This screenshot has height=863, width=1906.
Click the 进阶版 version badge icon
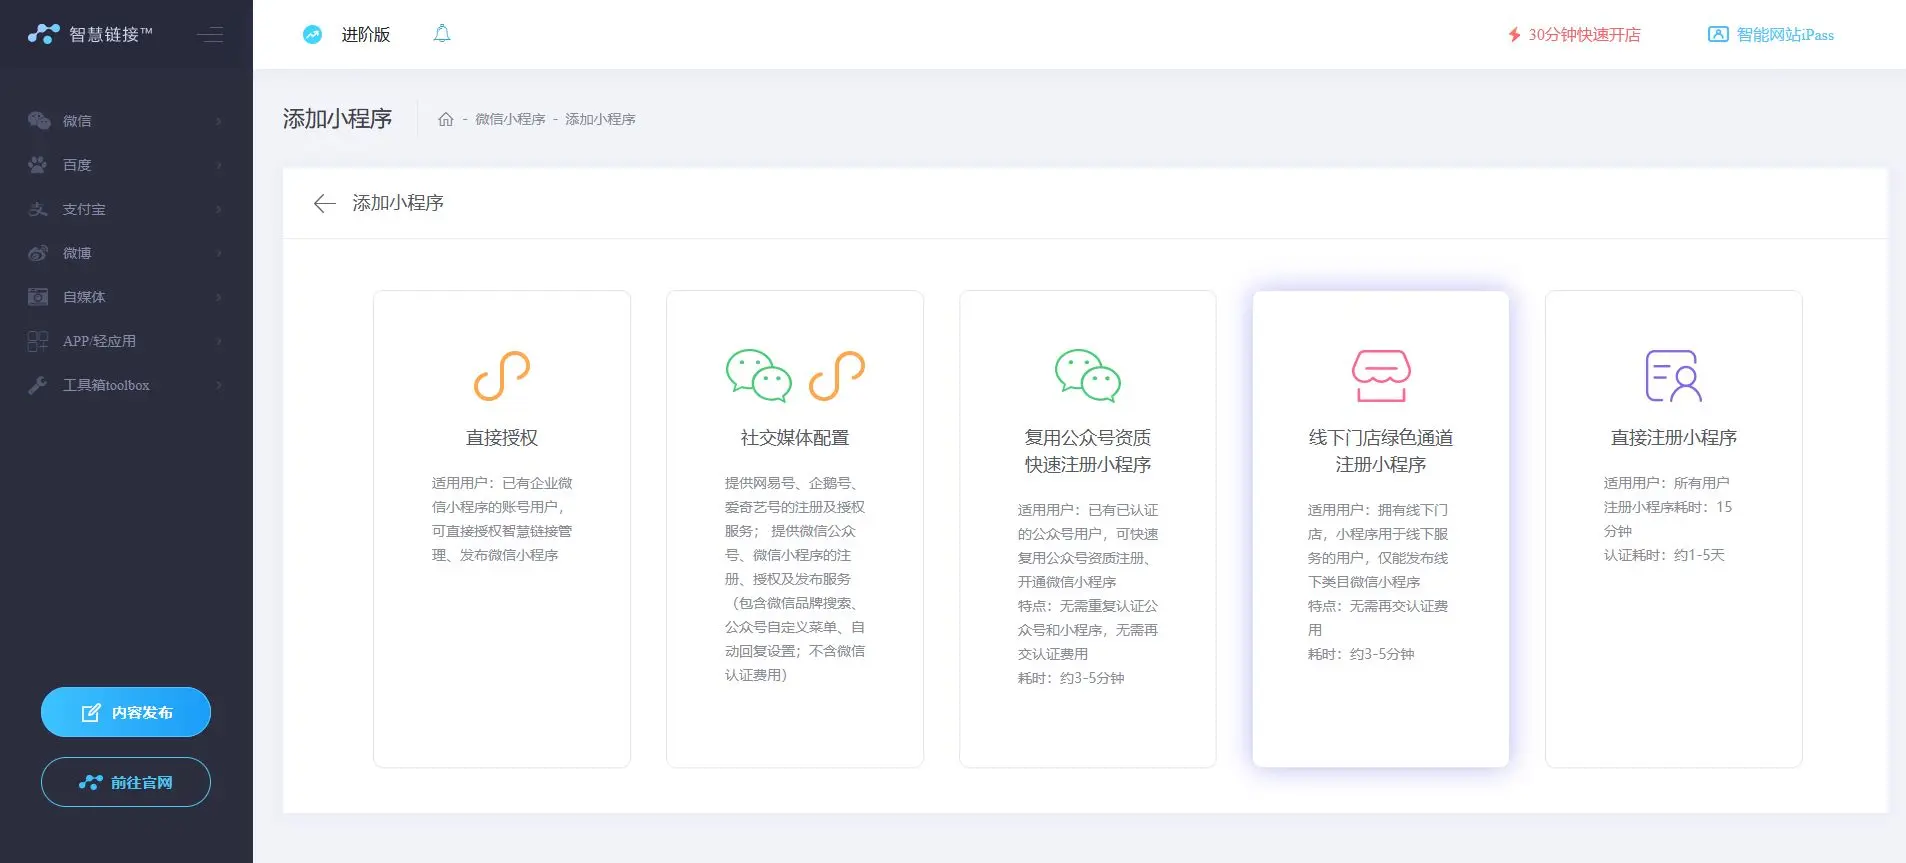[313, 34]
